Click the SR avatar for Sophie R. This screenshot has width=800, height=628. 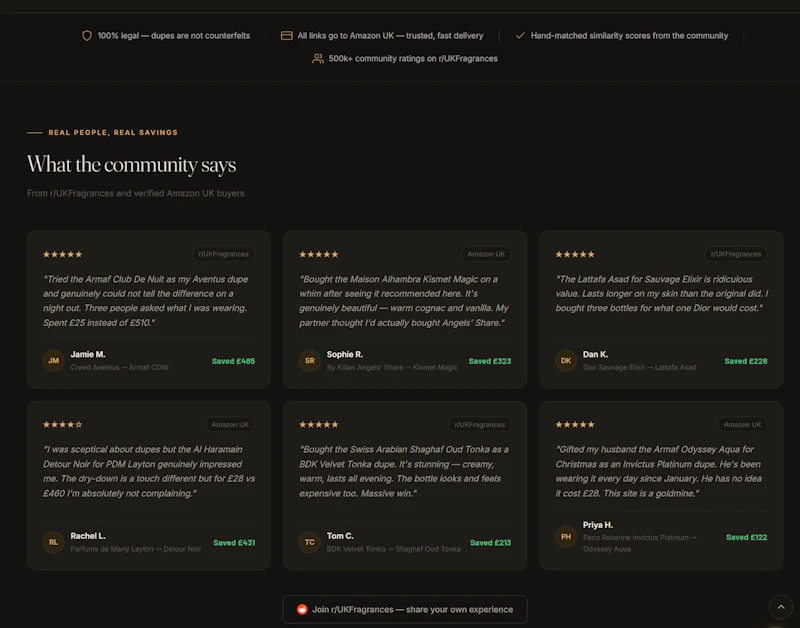pos(310,361)
